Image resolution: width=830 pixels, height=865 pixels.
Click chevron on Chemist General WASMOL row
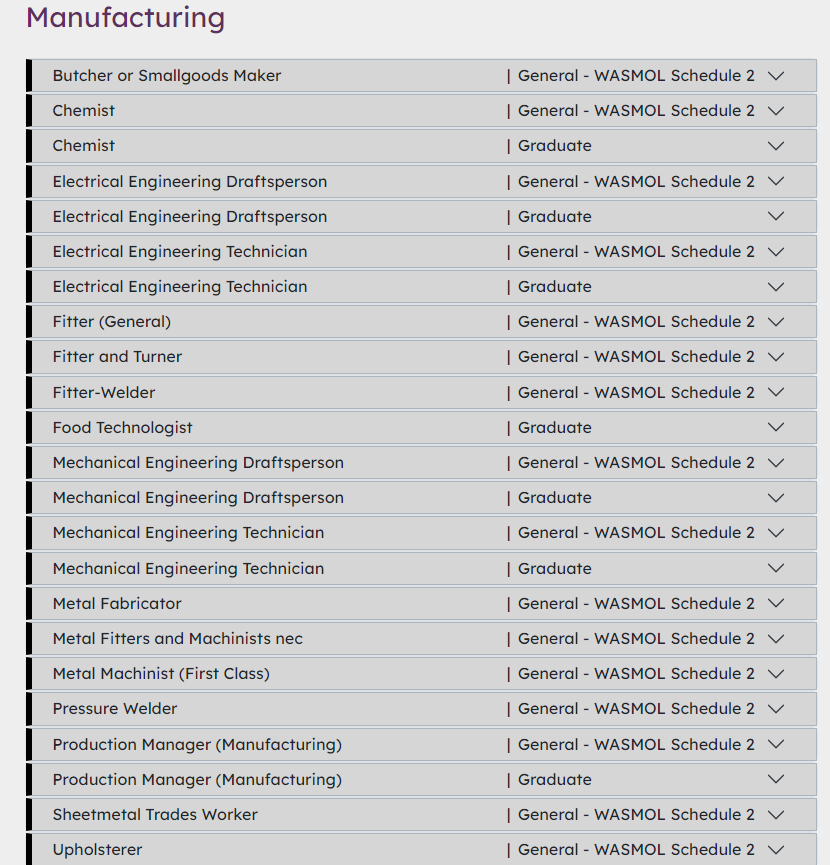(775, 111)
